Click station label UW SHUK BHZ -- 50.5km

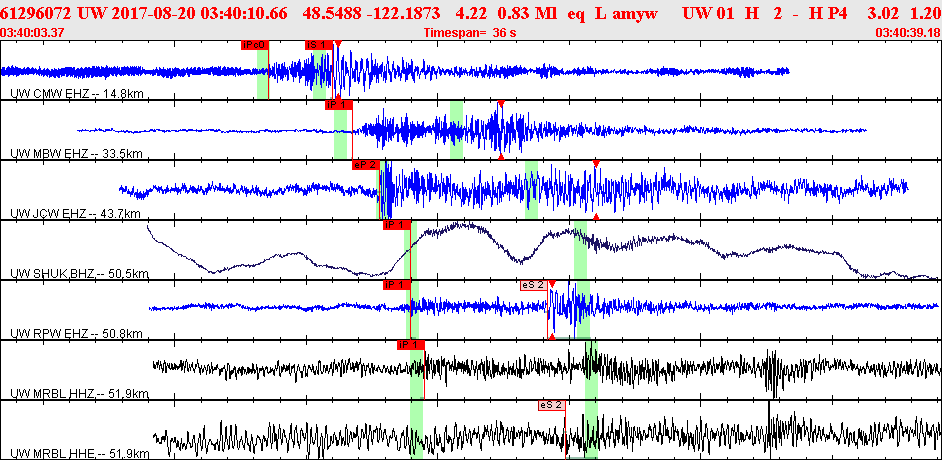(80, 274)
